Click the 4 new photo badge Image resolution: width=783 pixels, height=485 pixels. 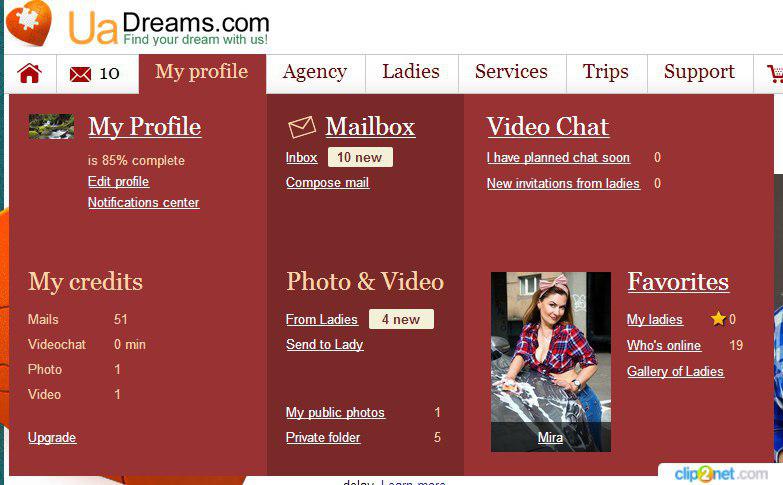tap(401, 319)
